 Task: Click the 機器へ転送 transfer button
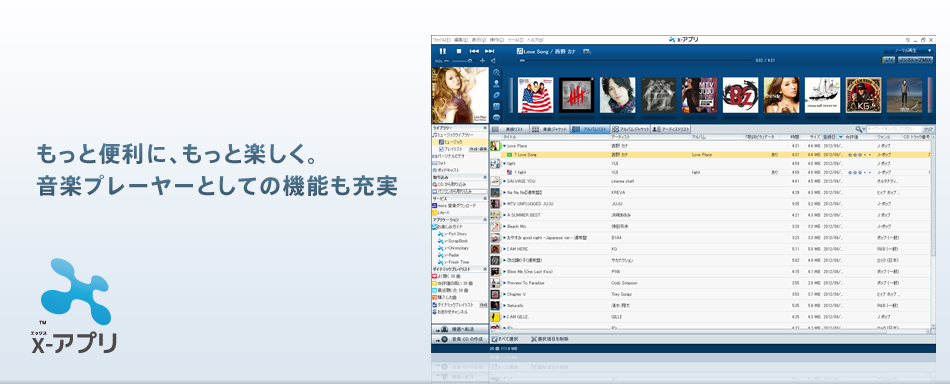[460, 329]
